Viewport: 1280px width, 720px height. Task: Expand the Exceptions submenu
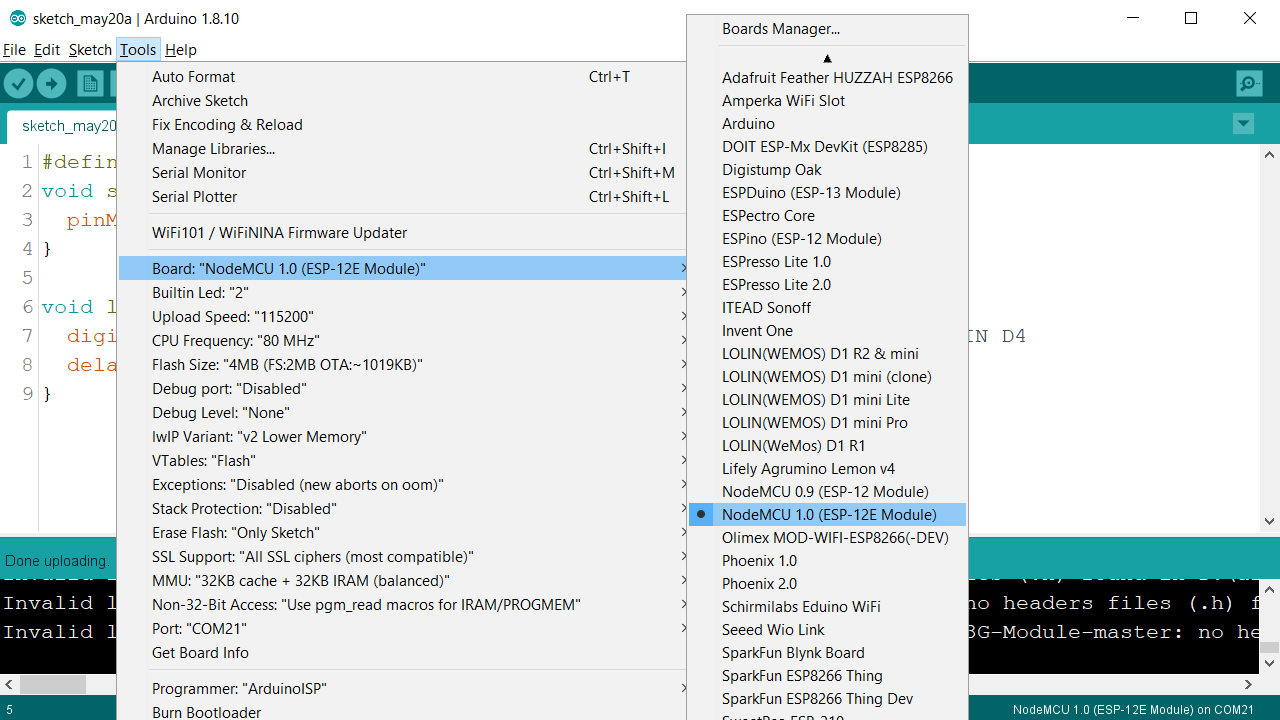tap(404, 484)
